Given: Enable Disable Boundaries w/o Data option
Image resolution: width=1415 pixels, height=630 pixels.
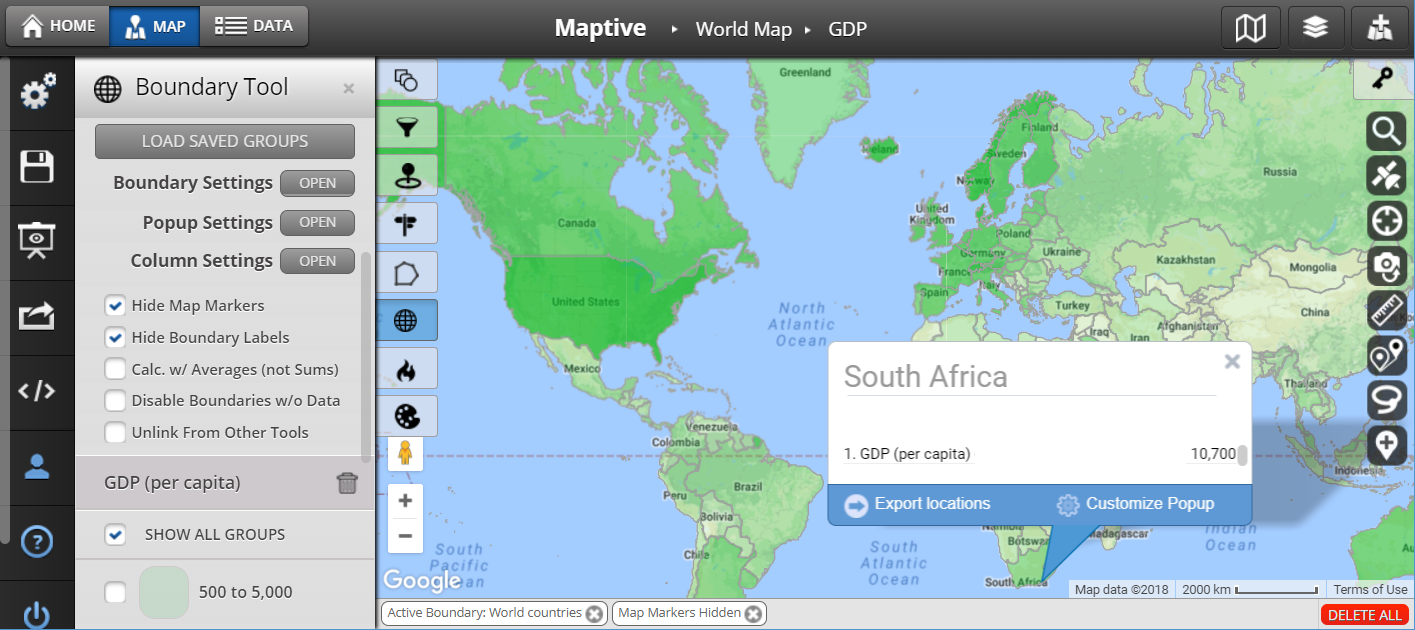Looking at the screenshot, I should pos(115,400).
